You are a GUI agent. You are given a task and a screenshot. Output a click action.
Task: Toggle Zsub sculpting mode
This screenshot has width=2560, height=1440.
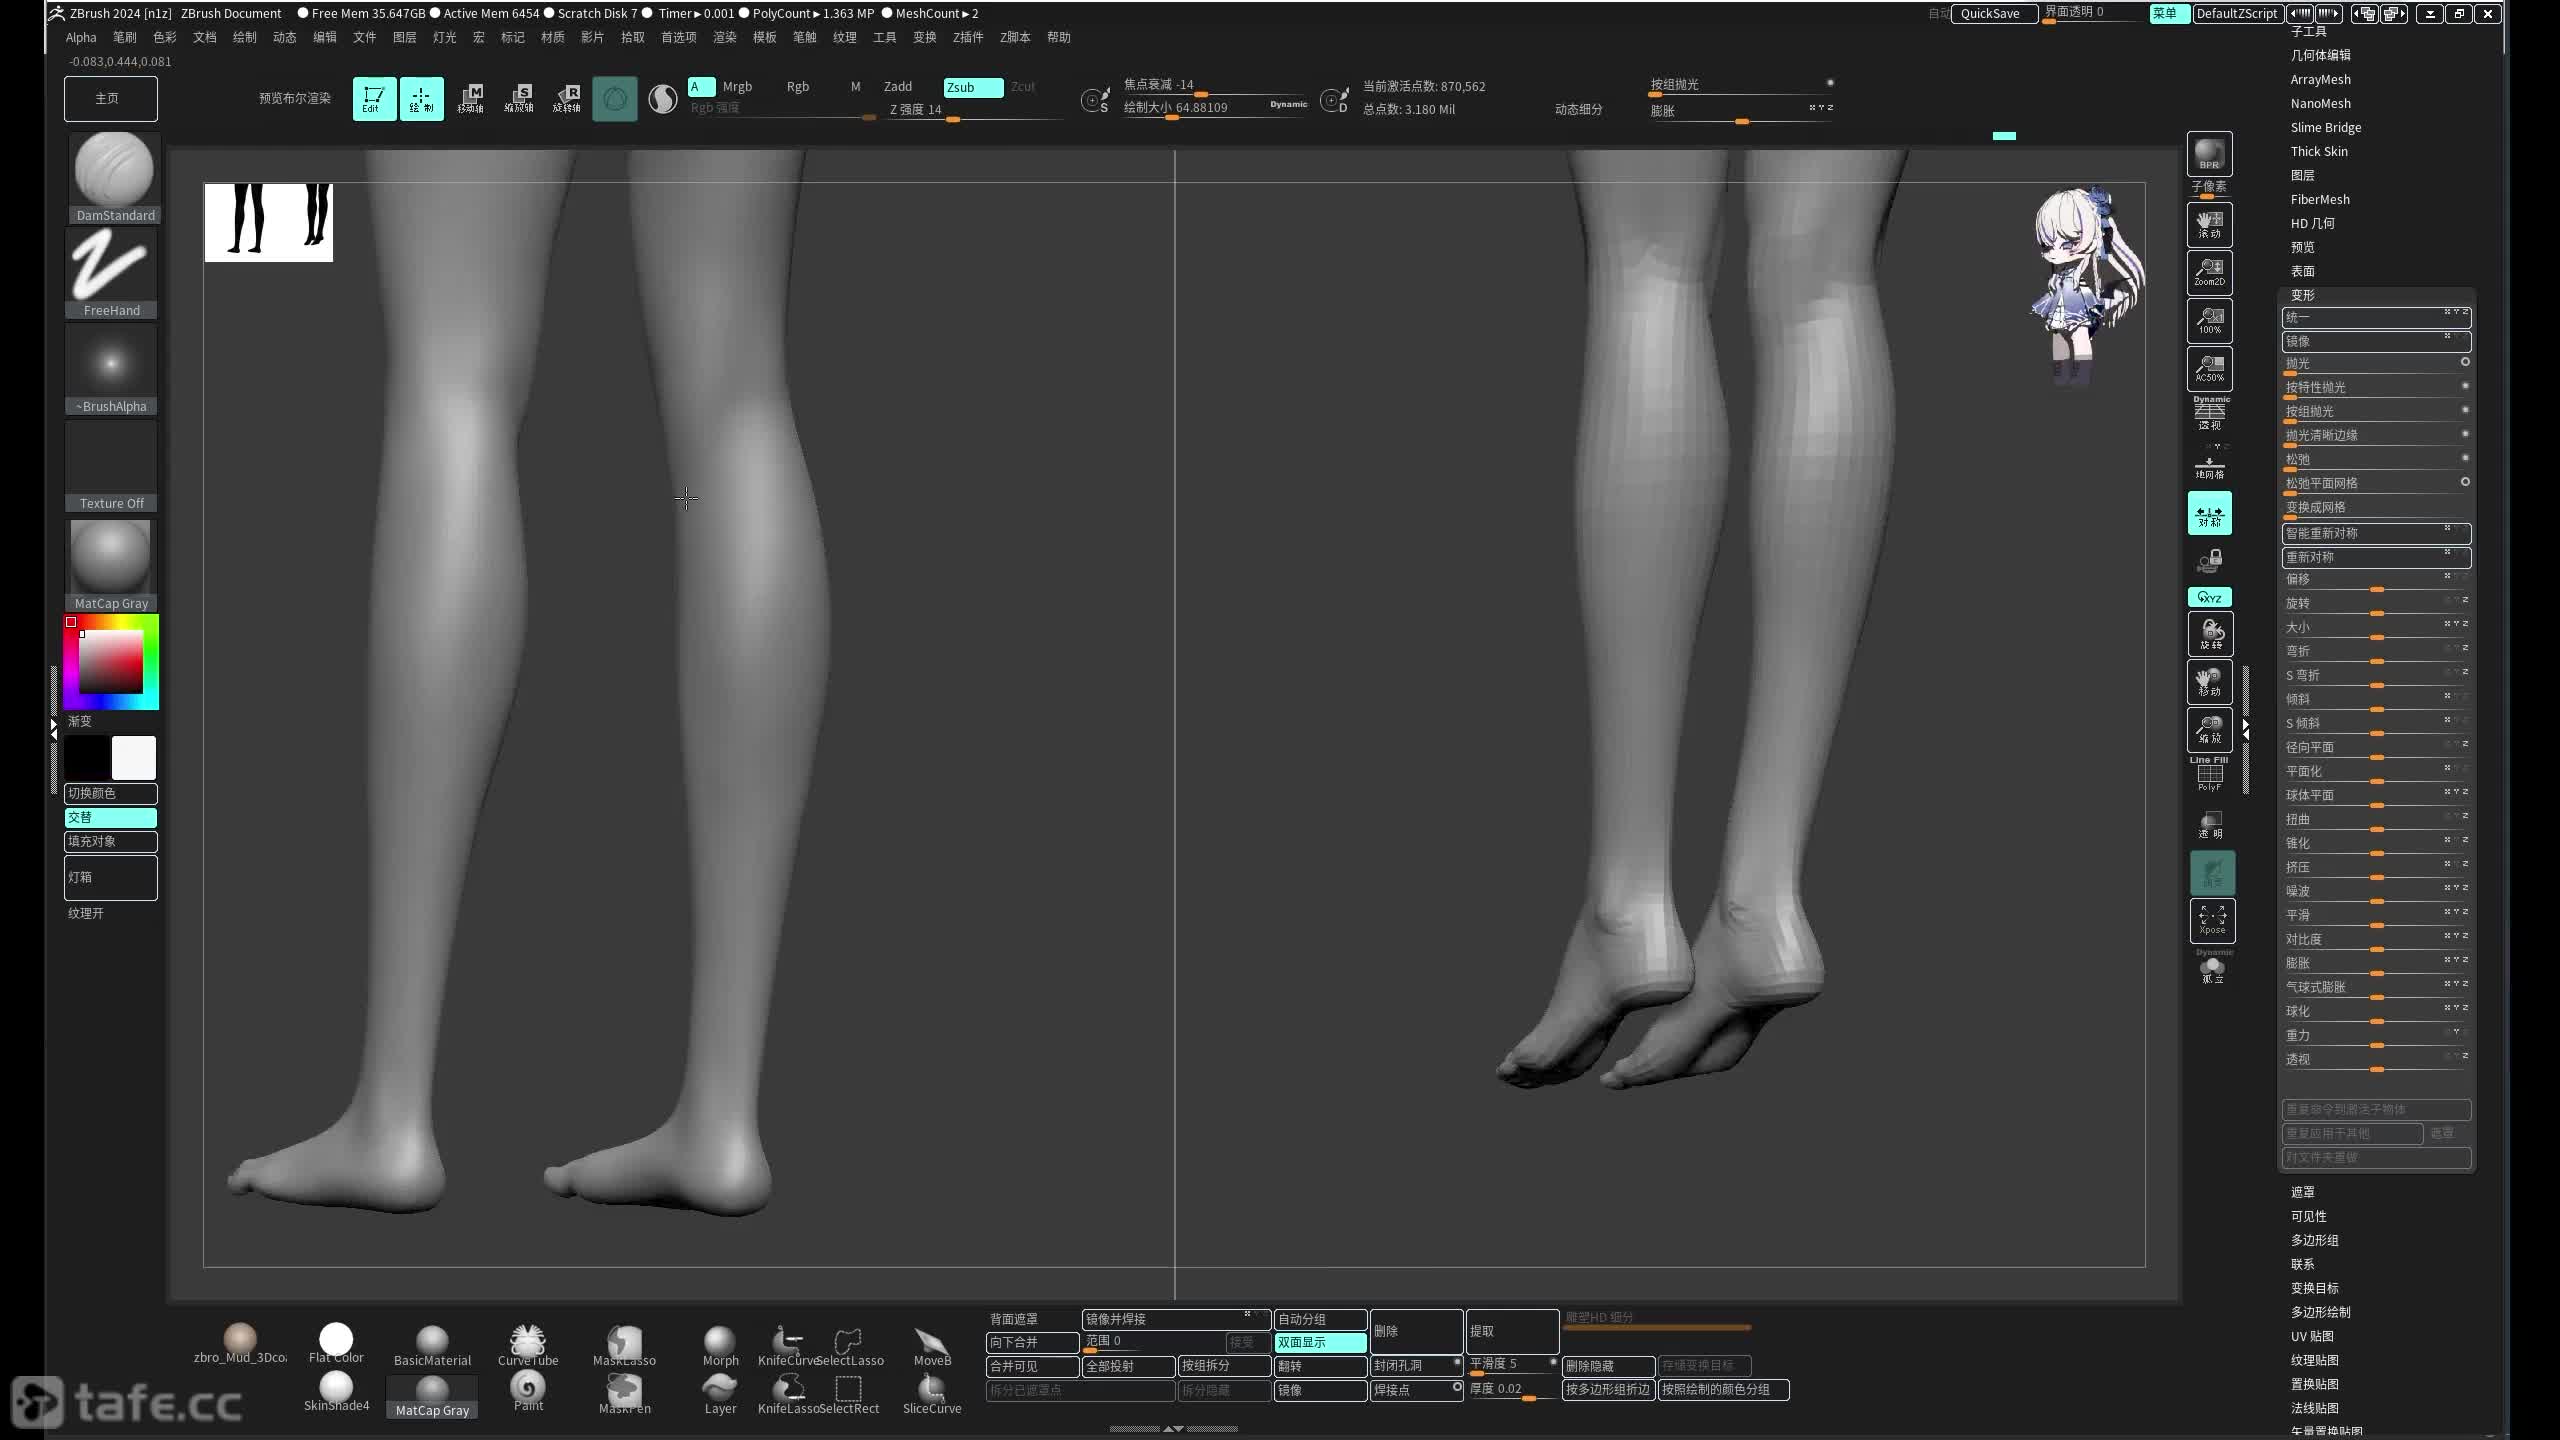click(x=973, y=87)
